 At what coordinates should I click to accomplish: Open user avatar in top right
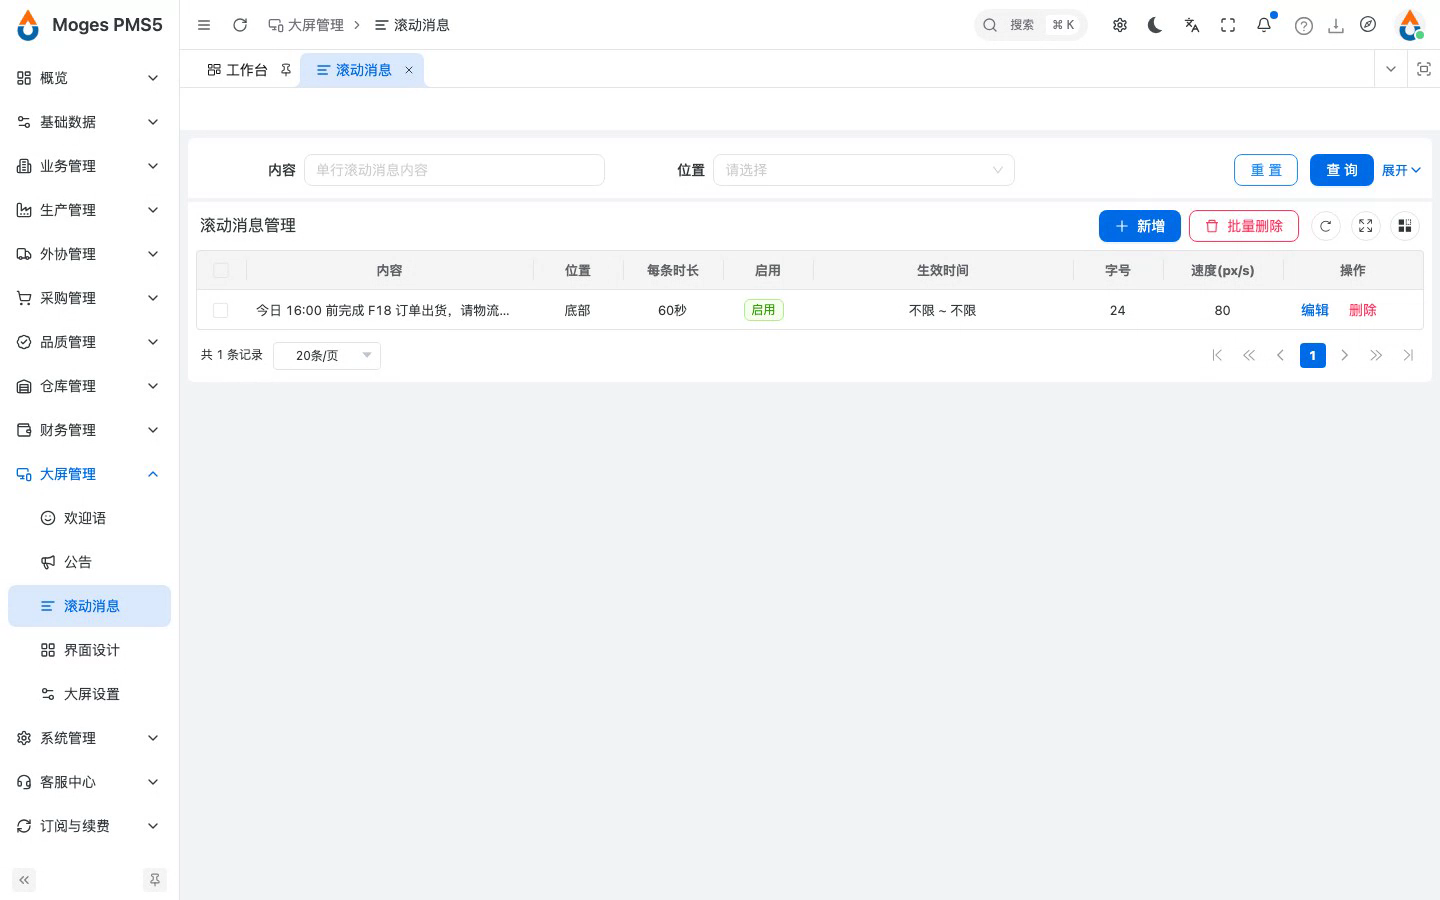[x=1411, y=25]
